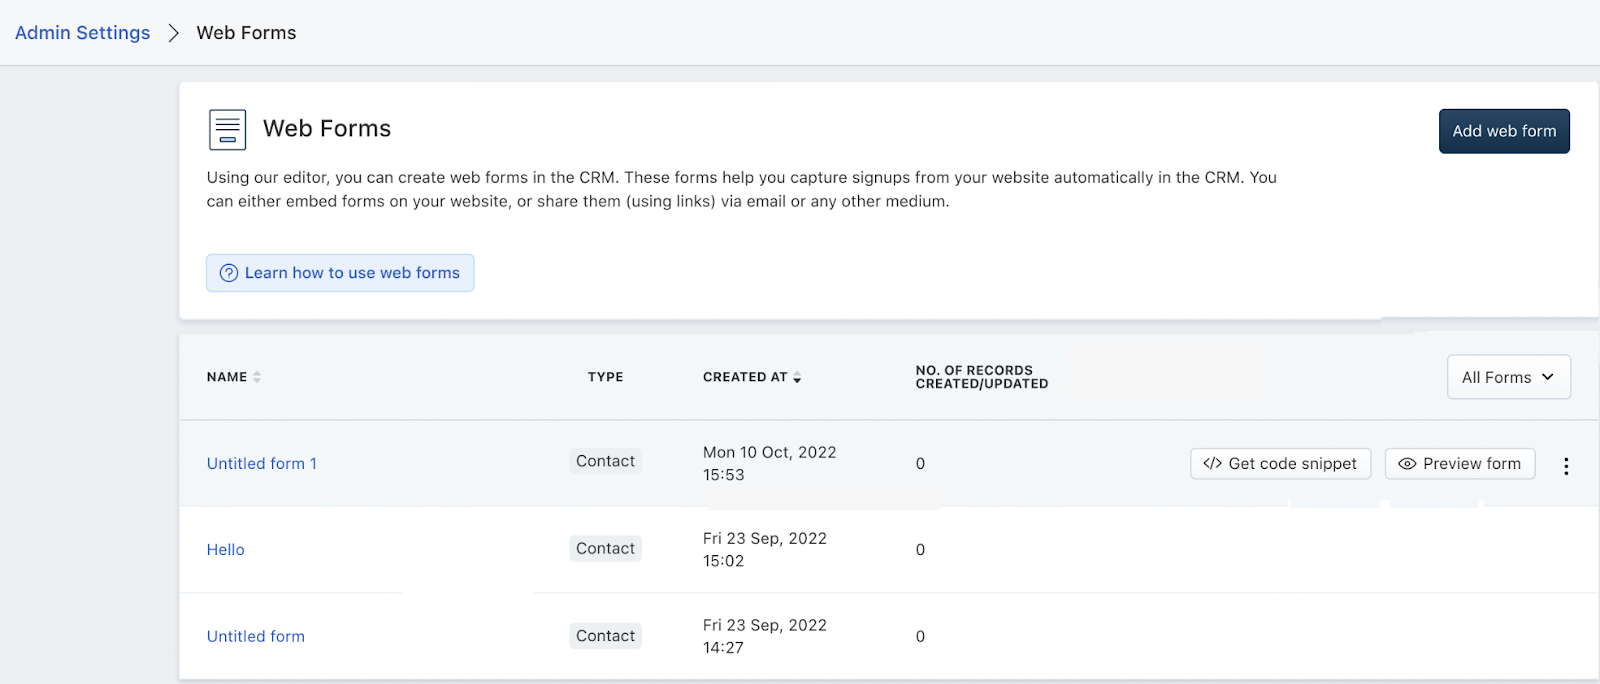Click the Type column header
The width and height of the screenshot is (1600, 684).
coord(605,377)
